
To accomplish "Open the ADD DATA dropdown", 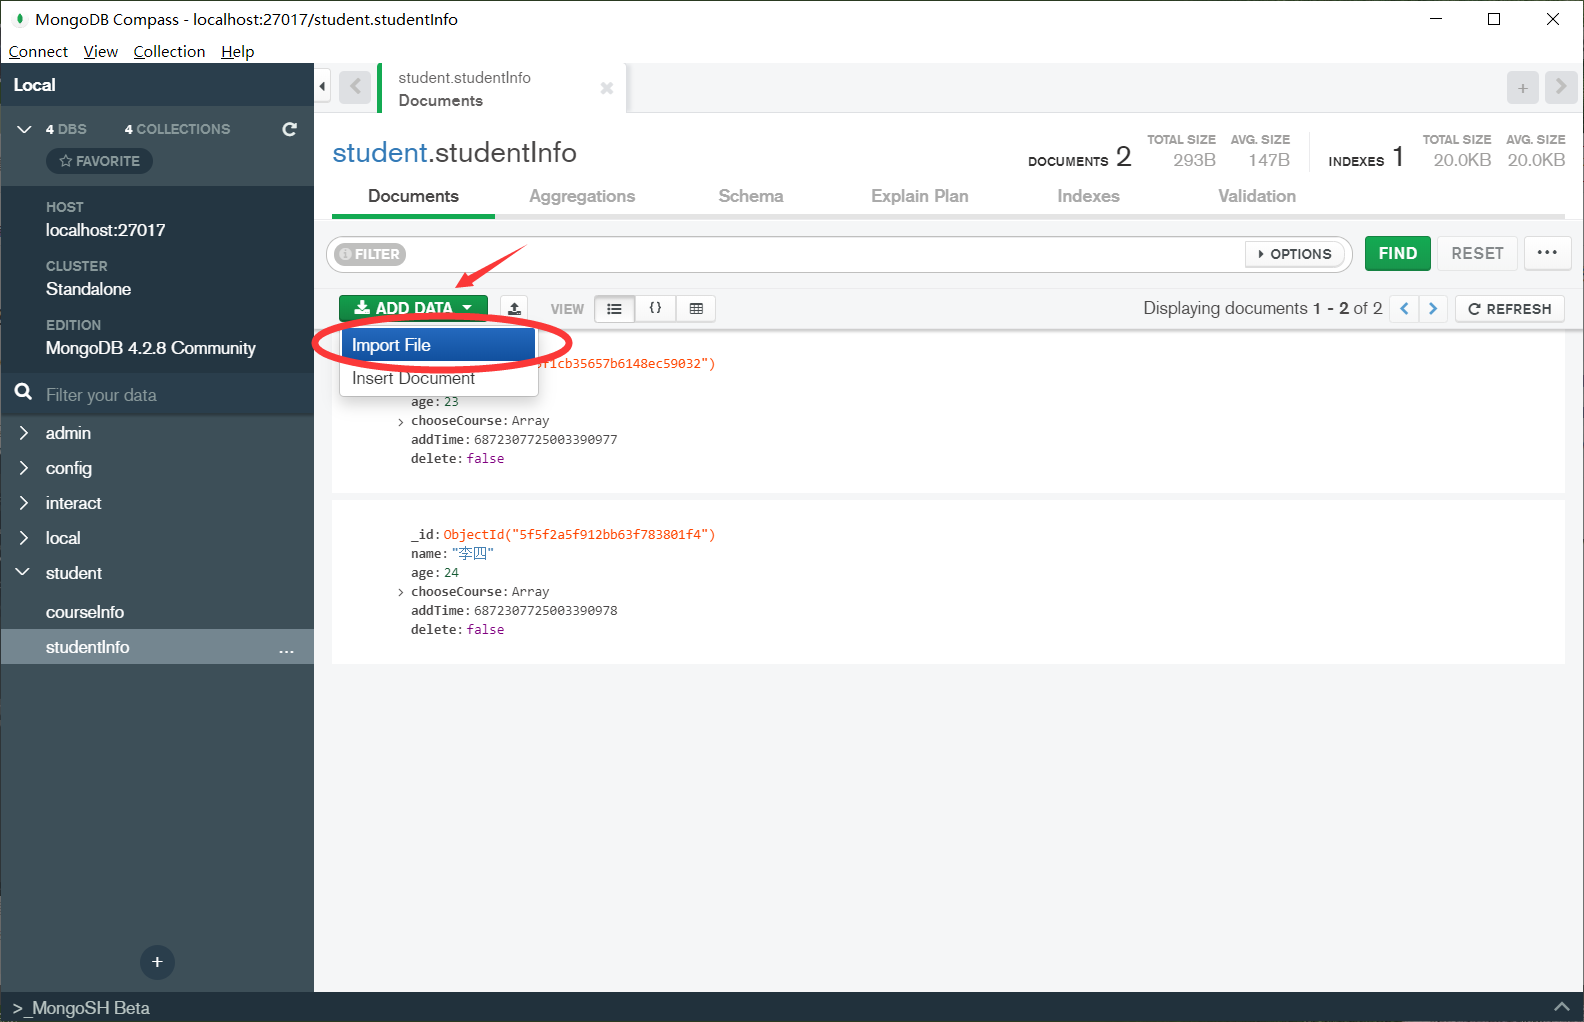I will 413,308.
